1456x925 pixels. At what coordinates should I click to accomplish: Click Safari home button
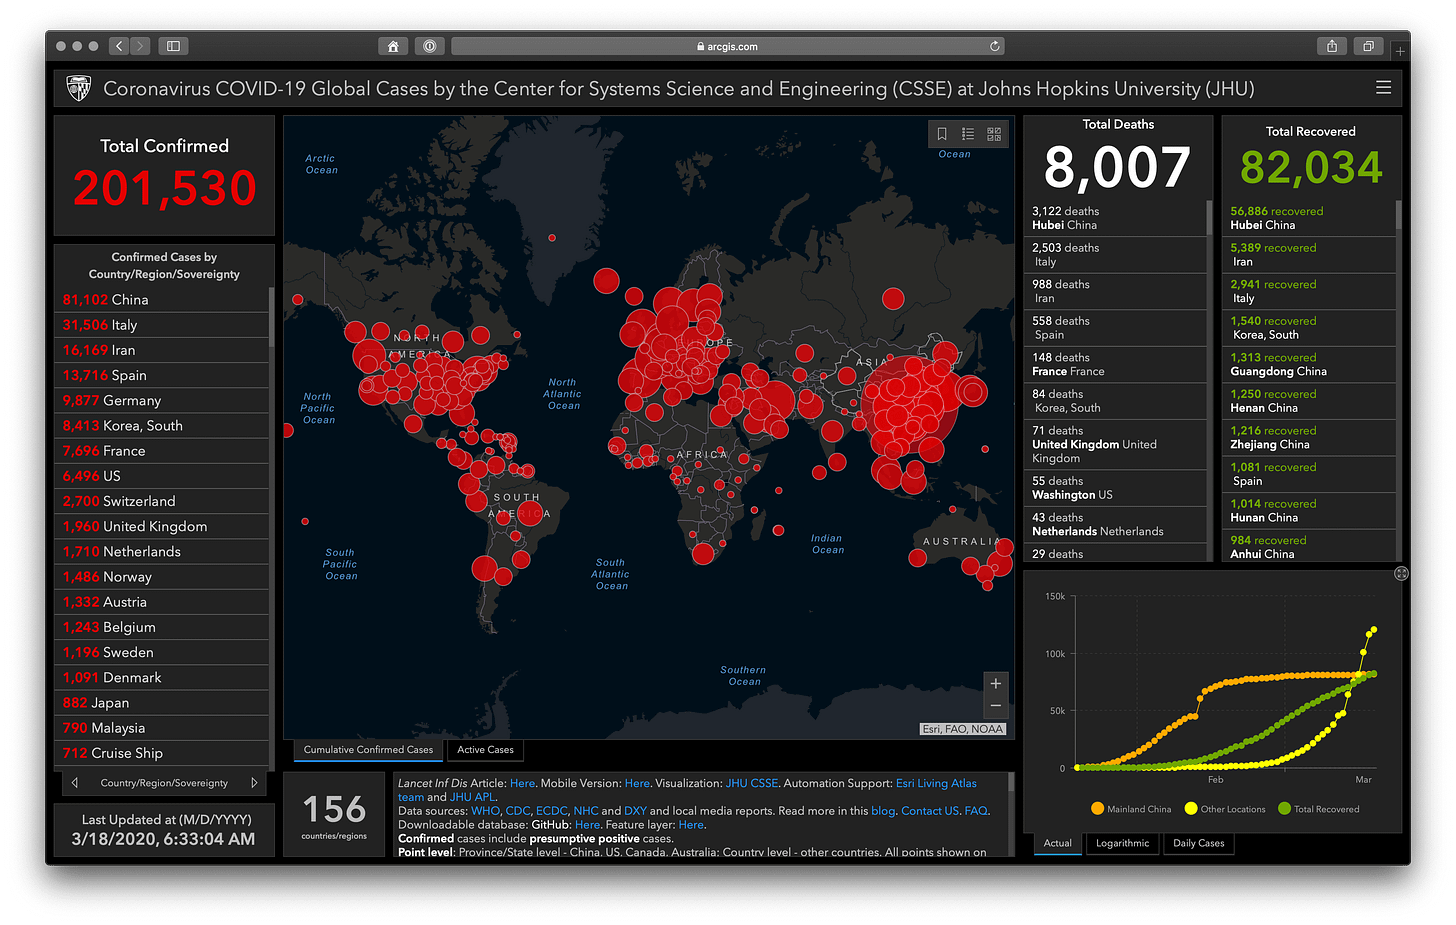pos(393,46)
